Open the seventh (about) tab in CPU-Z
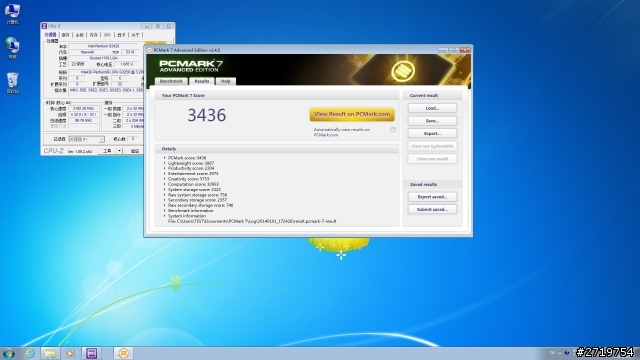 tap(135, 35)
